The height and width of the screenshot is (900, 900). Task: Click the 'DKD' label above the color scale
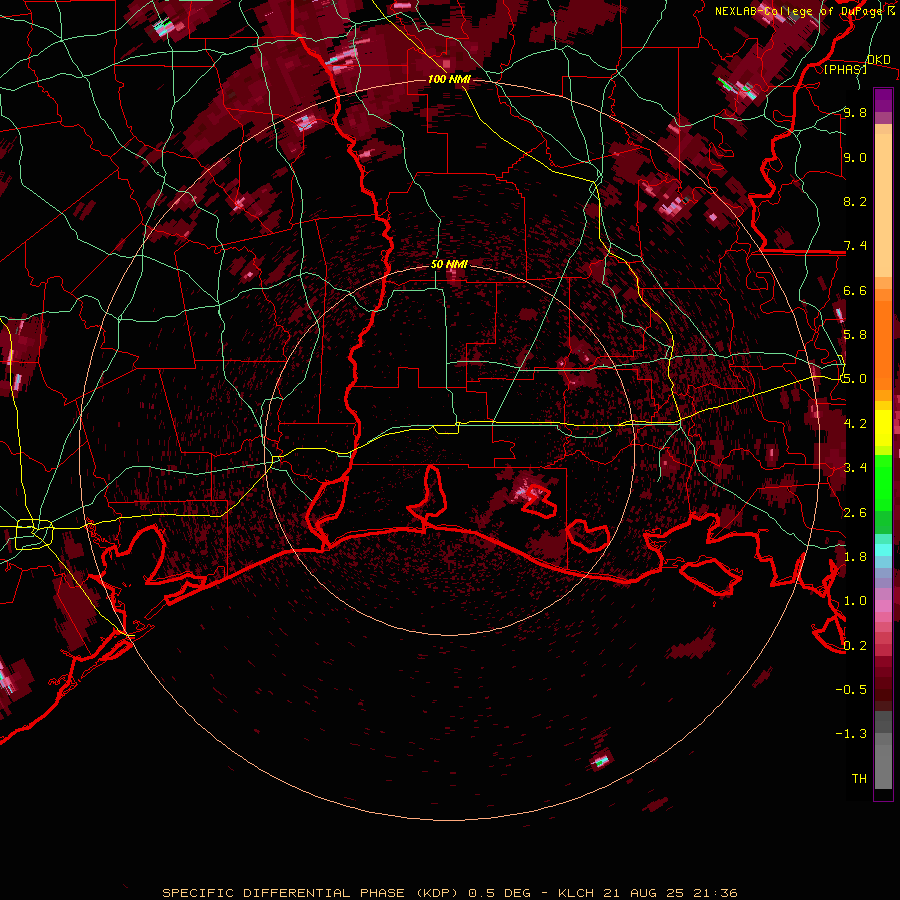pos(878,60)
